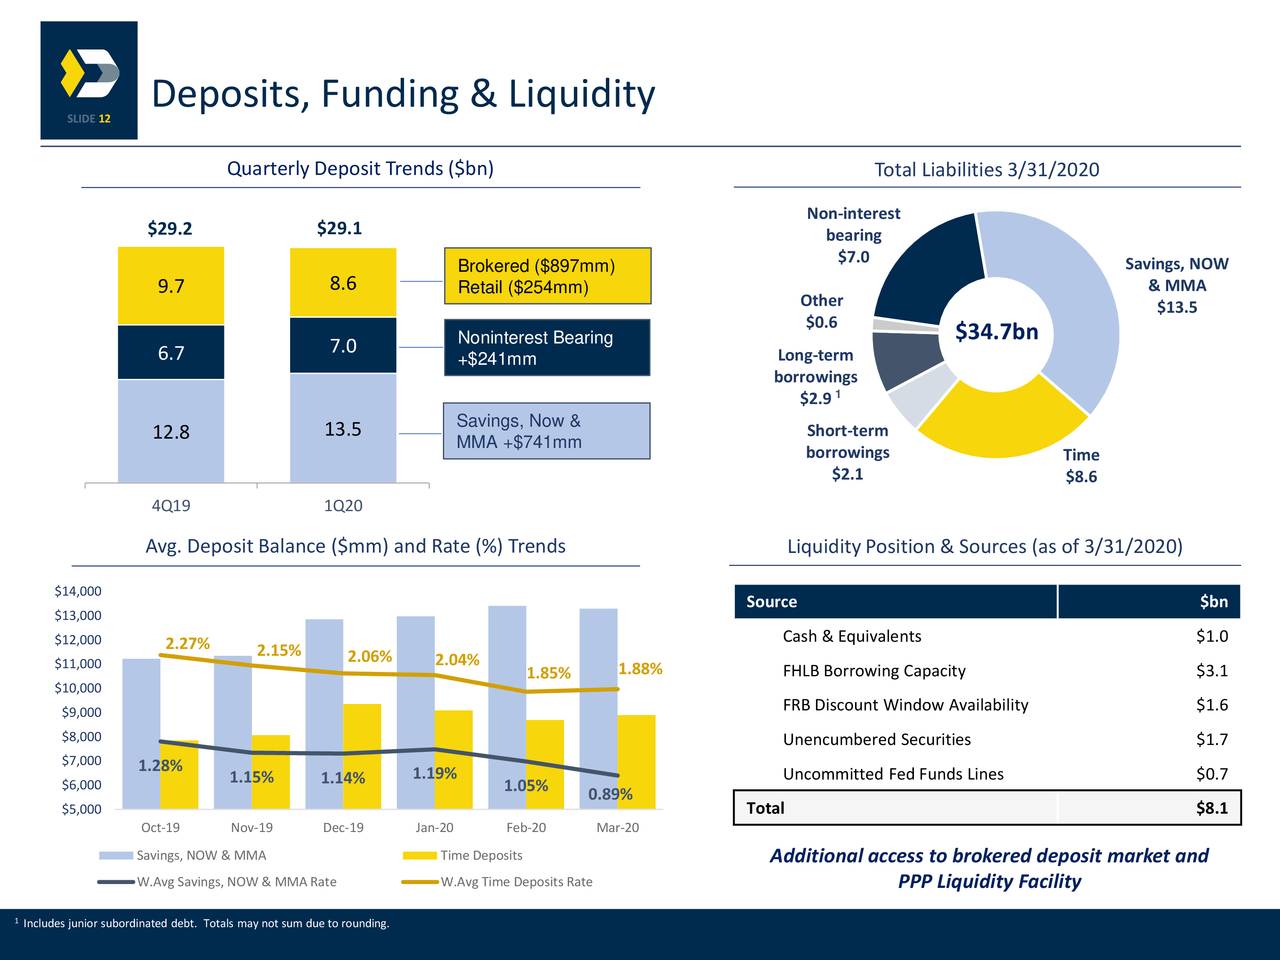Viewport: 1280px width, 960px height.
Task: Click the 2.15% rate label
Action: [x=279, y=651]
